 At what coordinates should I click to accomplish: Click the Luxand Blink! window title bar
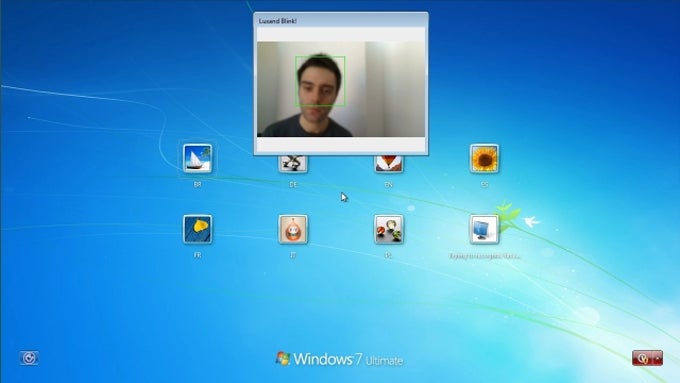pyautogui.click(x=341, y=21)
